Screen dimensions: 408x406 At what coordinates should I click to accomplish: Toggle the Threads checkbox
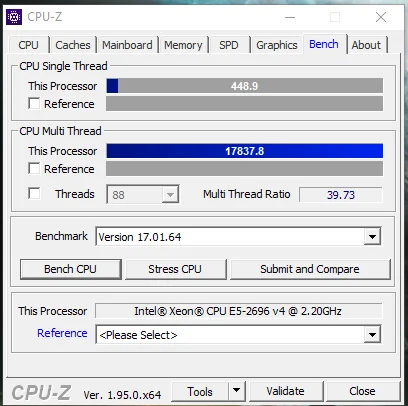34,193
